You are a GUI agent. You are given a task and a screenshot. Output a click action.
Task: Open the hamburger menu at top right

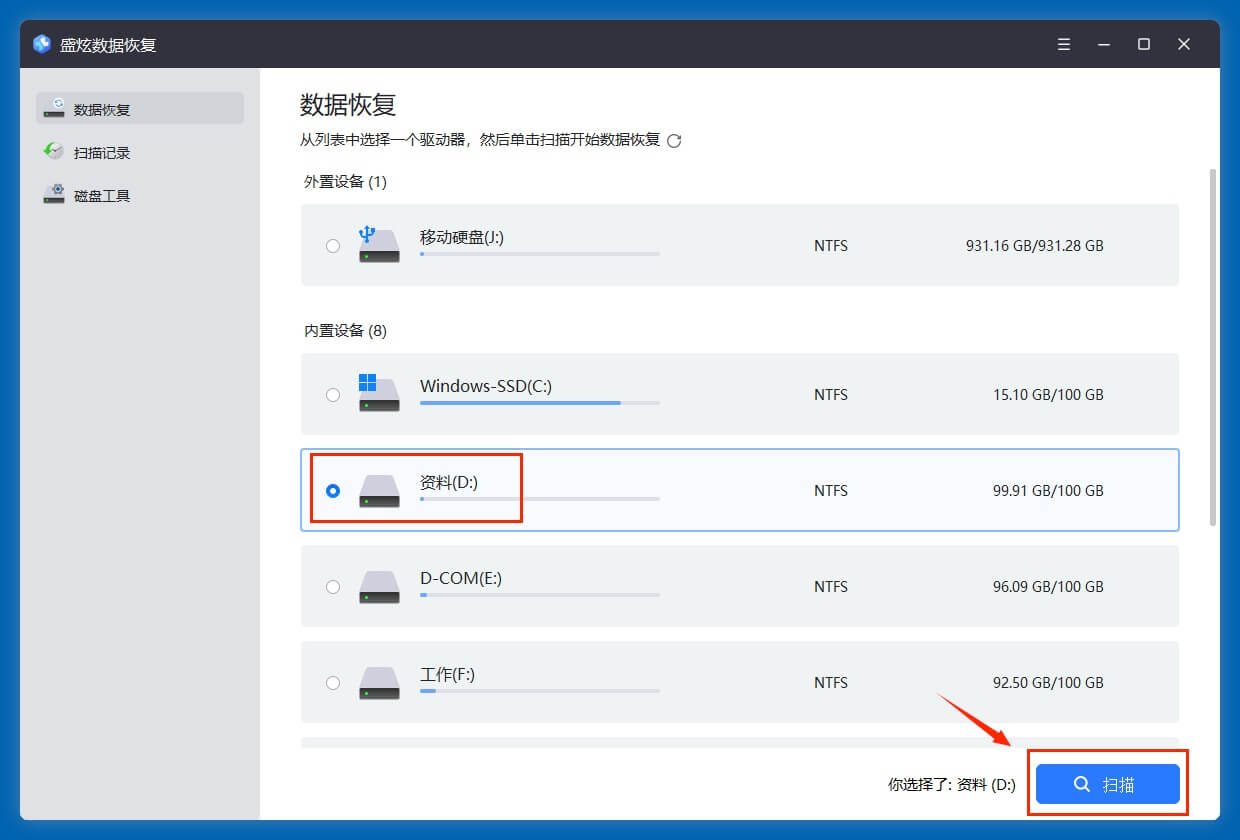(1063, 44)
